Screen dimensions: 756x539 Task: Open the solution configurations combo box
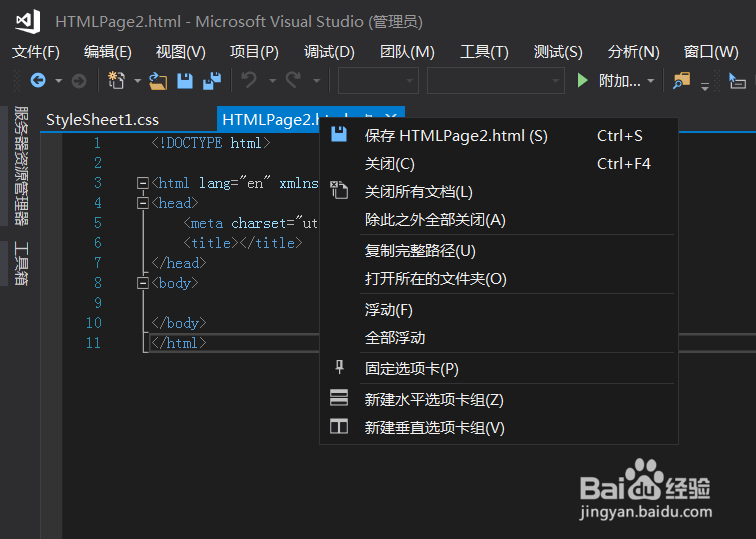pyautogui.click(x=378, y=81)
